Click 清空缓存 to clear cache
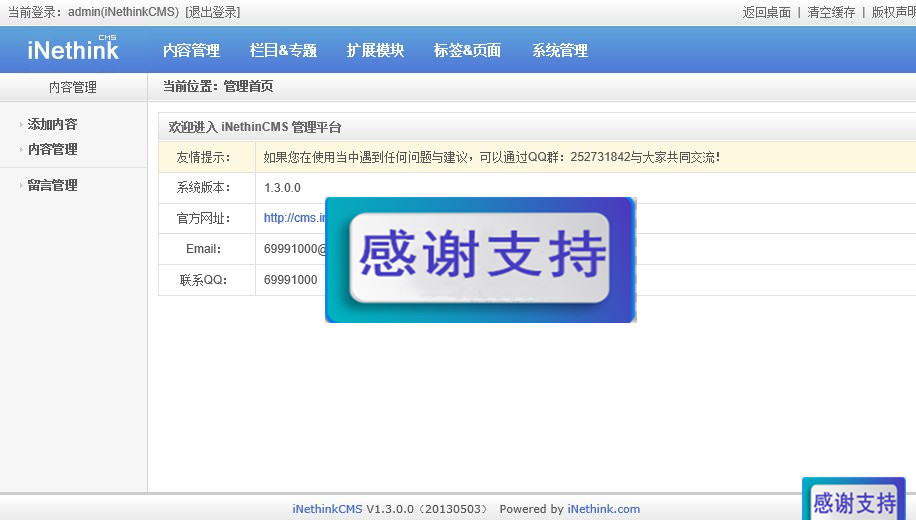Screen dimensions: 916x520 pyautogui.click(x=831, y=12)
